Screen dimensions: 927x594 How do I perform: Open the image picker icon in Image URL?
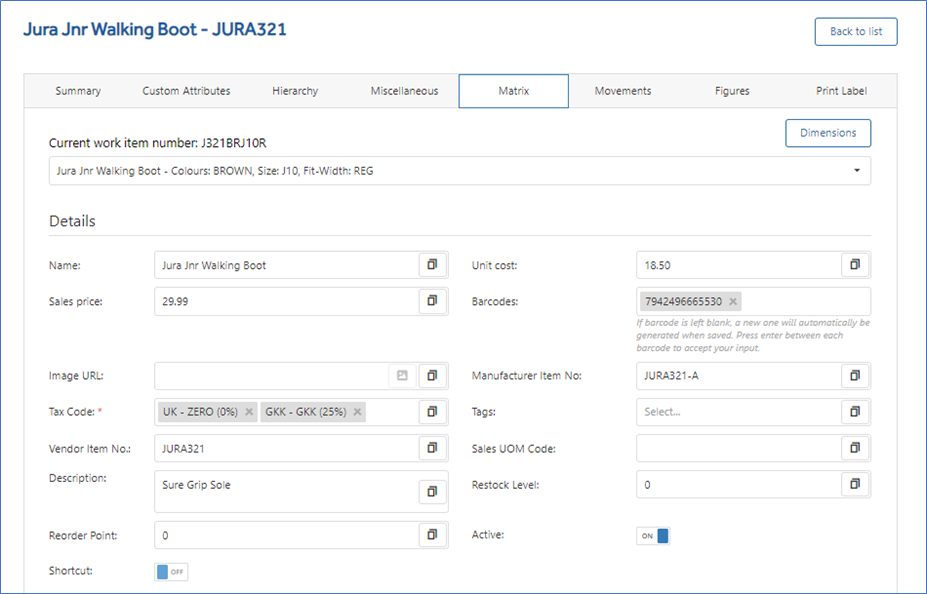(402, 375)
